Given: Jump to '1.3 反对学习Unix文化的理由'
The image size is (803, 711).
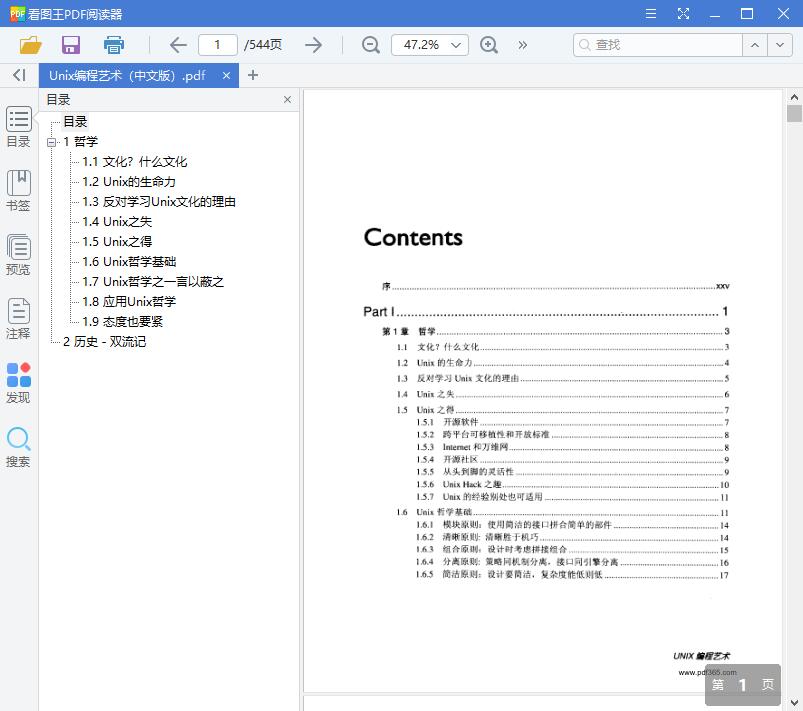Looking at the screenshot, I should pyautogui.click(x=159, y=202).
